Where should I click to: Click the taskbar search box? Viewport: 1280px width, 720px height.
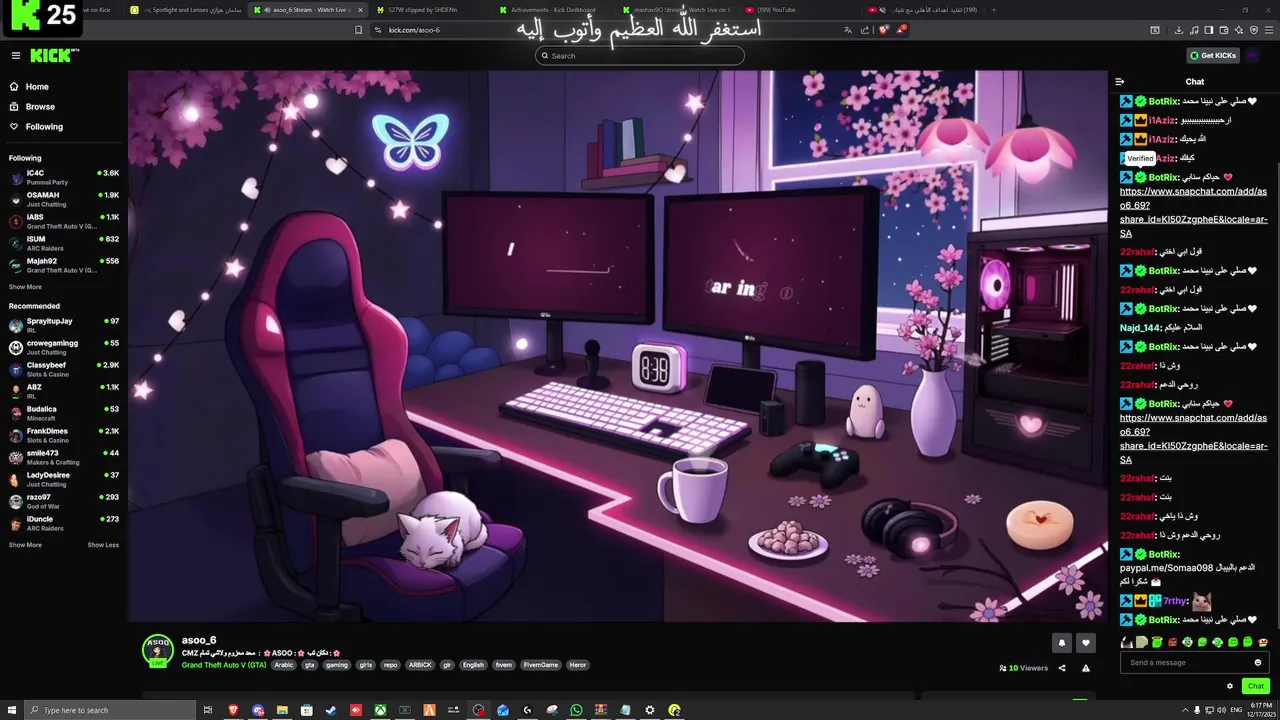(110, 710)
